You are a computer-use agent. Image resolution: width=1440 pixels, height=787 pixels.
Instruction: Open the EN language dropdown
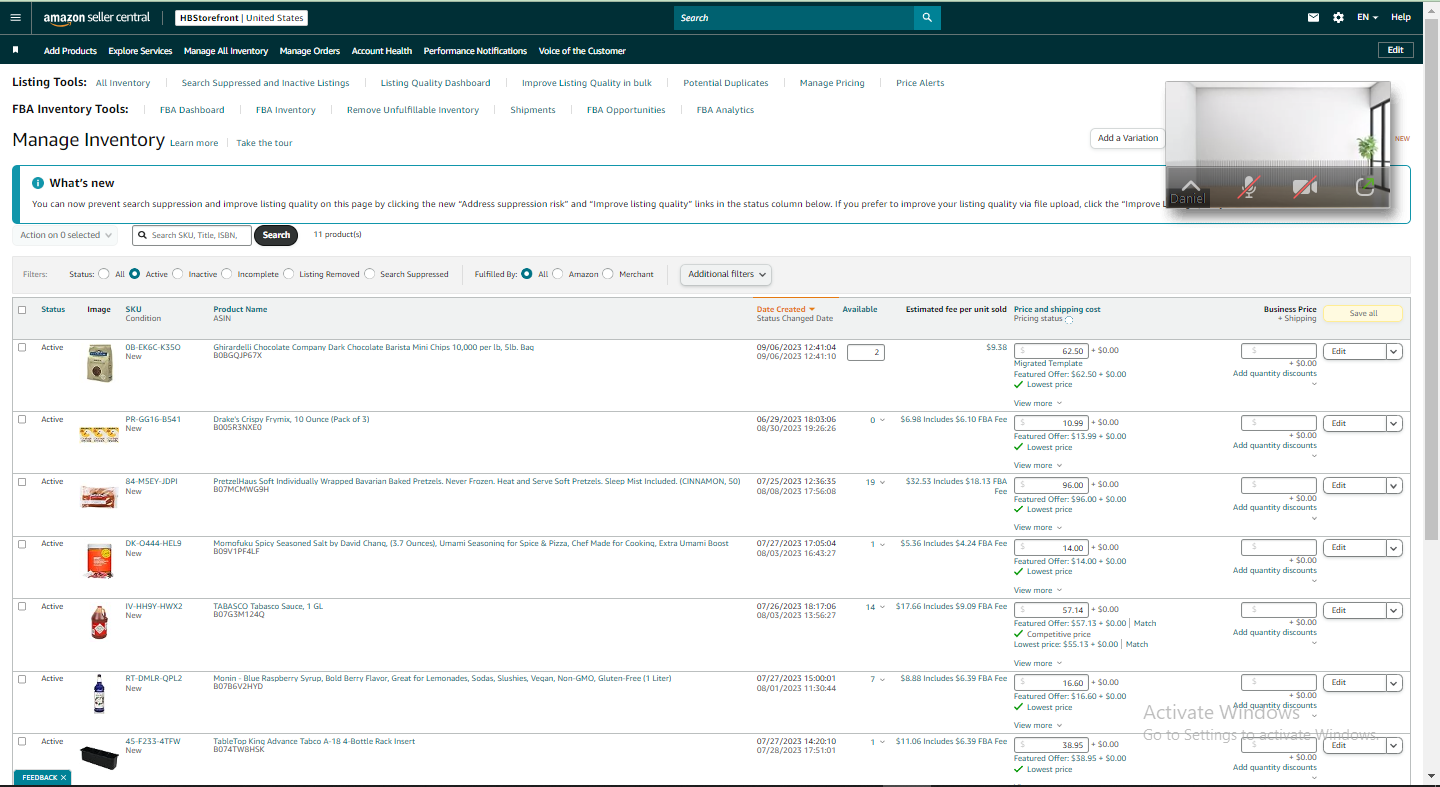[1367, 17]
